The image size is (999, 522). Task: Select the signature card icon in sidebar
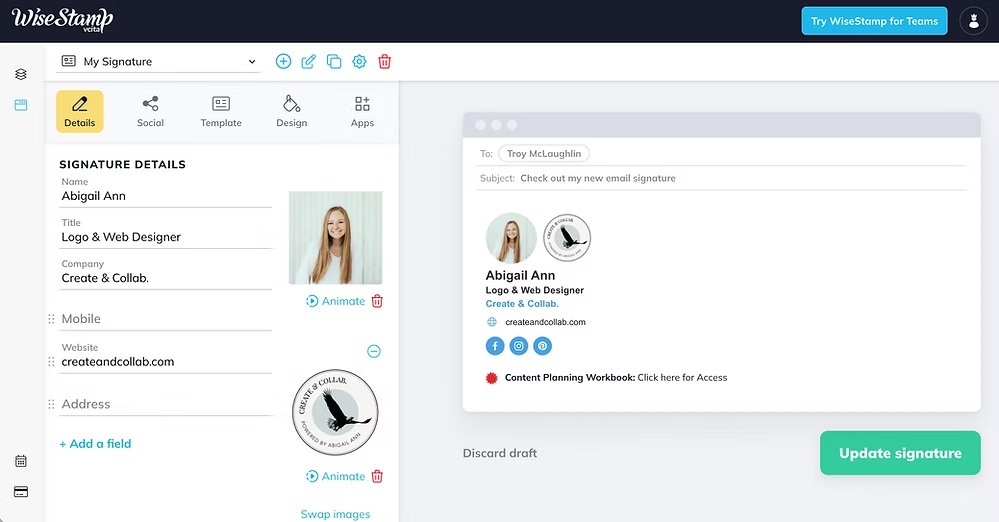[x=21, y=105]
